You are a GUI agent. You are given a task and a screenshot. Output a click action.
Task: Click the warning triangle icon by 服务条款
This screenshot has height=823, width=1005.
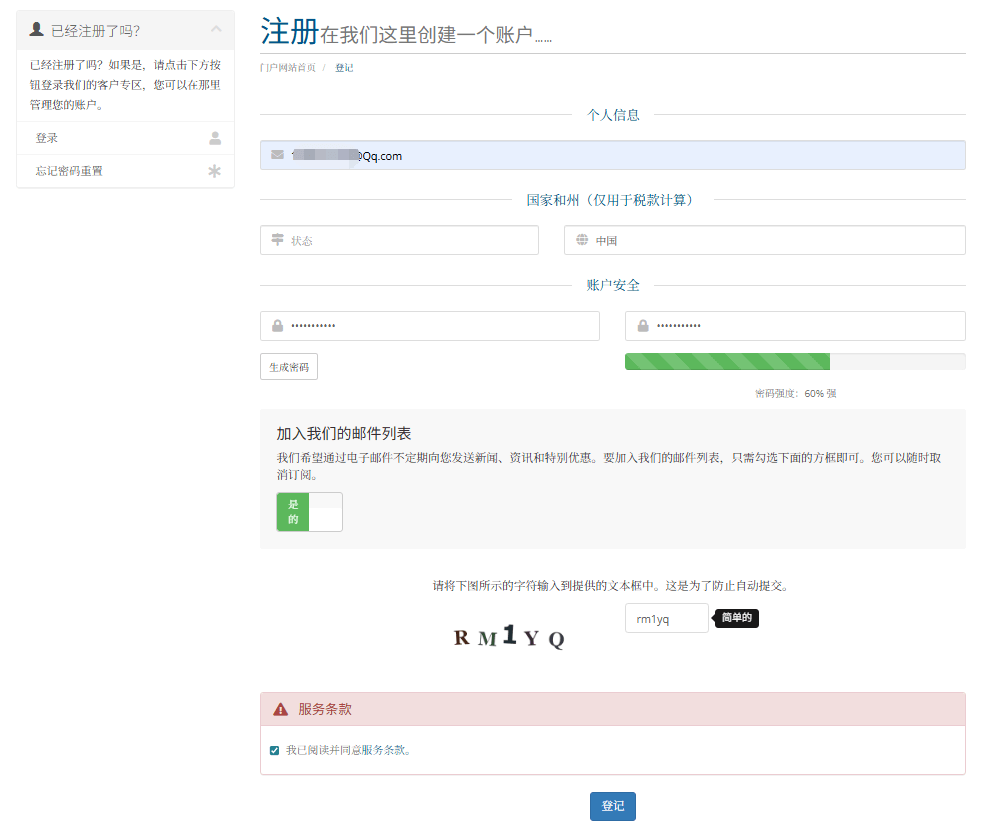[x=281, y=709]
